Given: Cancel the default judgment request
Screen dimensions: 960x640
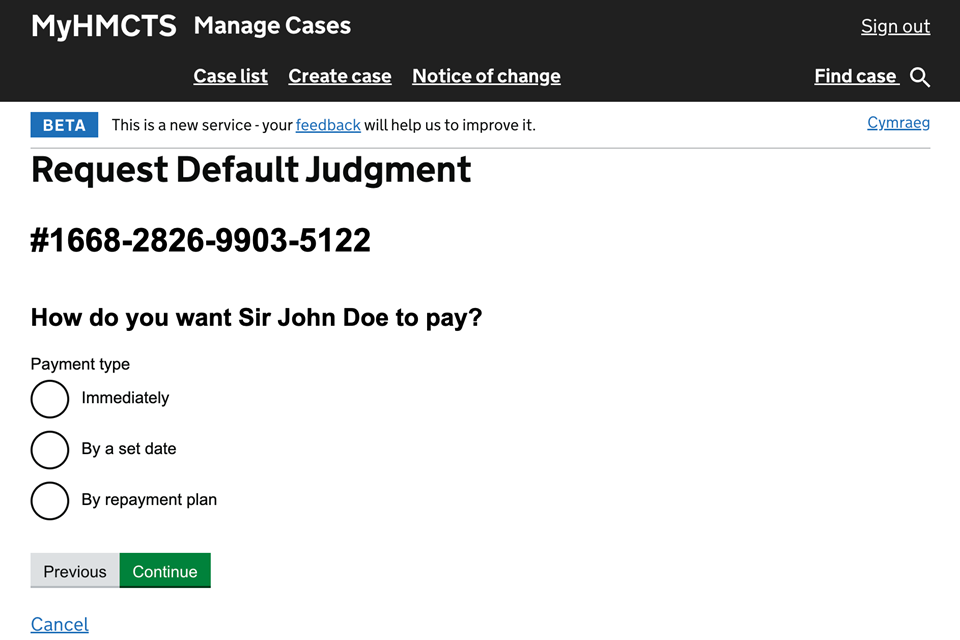Looking at the screenshot, I should click(x=60, y=624).
